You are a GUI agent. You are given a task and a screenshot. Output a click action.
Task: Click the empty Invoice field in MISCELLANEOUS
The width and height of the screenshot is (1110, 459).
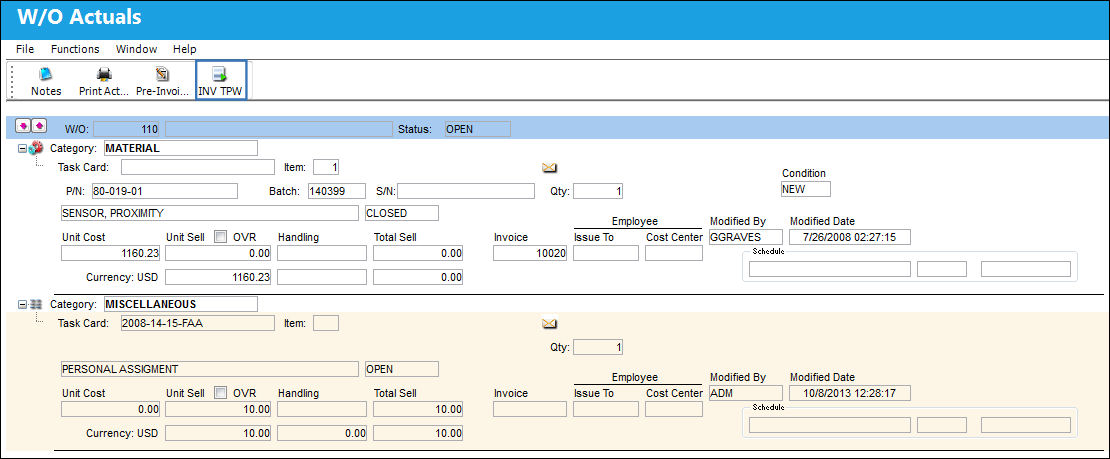tap(530, 409)
